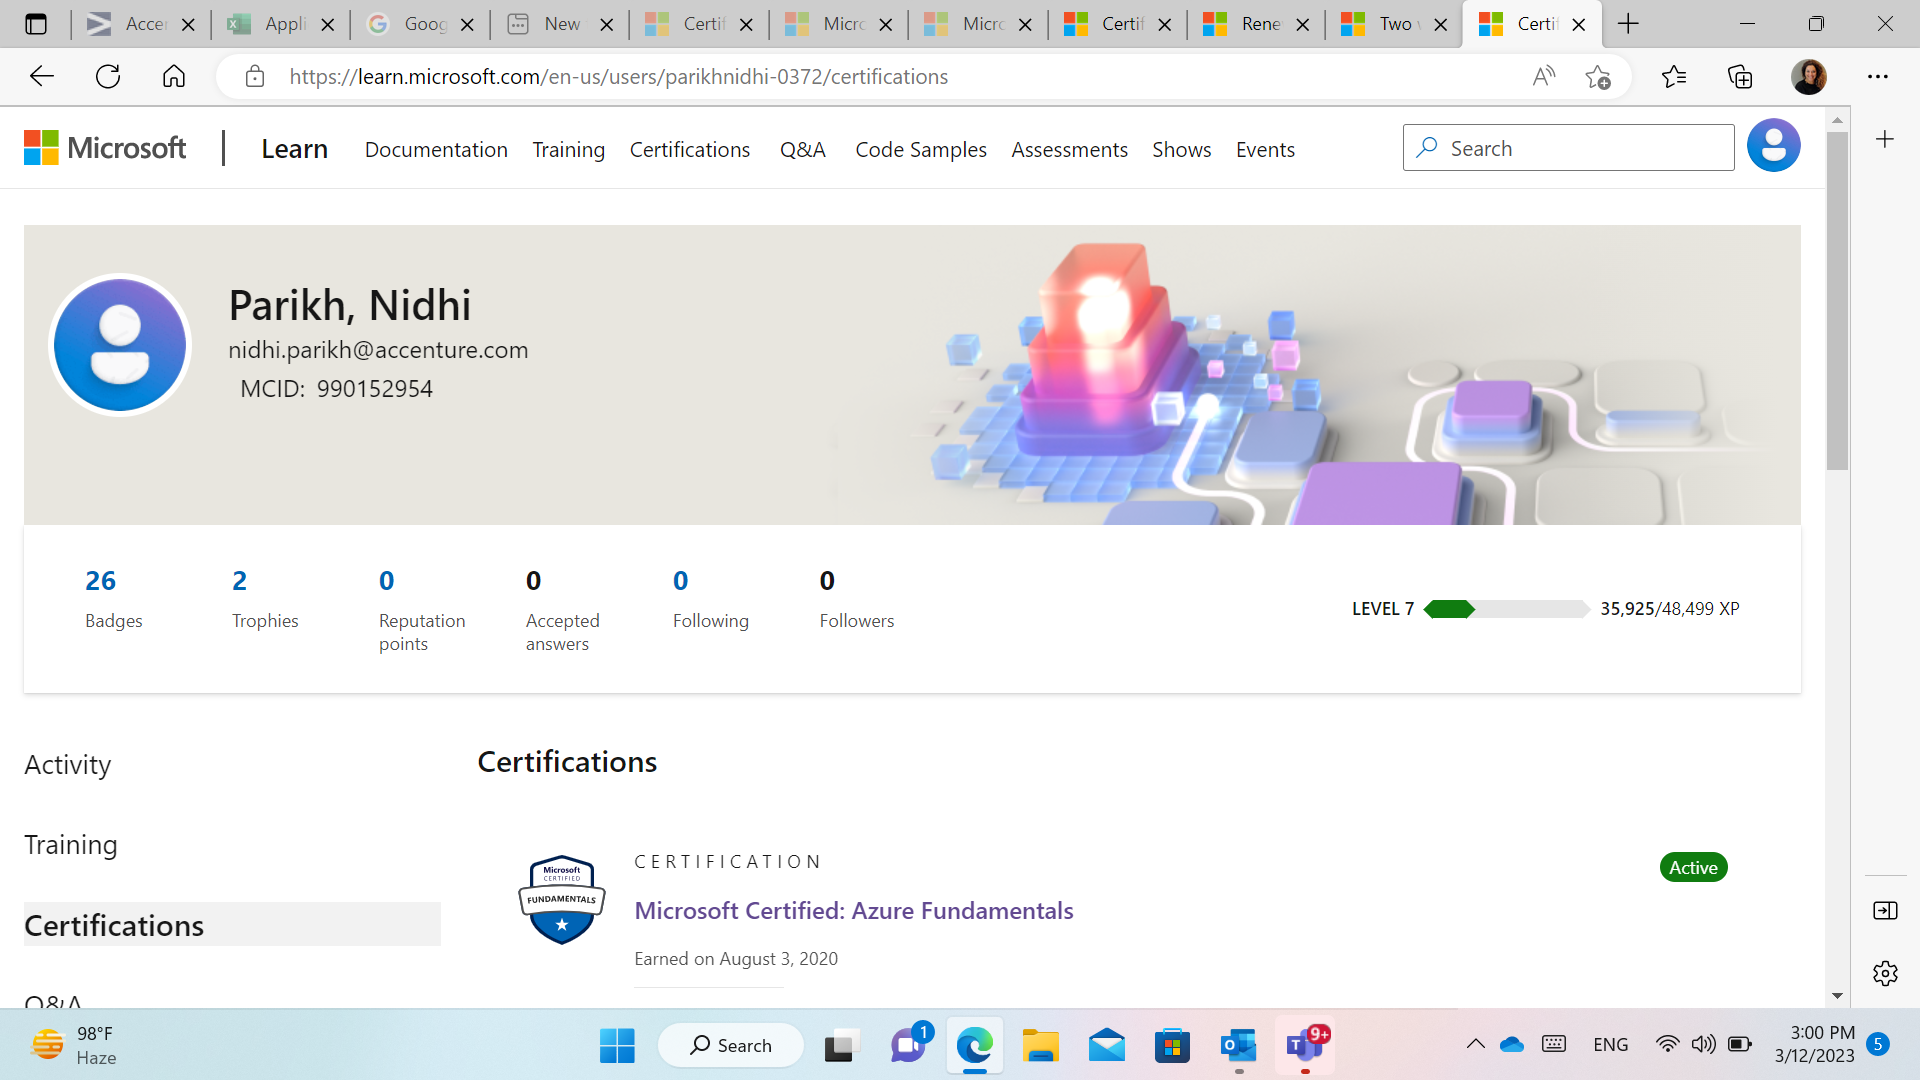Open Microsoft Teams taskbar icon
The image size is (1920, 1080).
tap(1305, 1046)
